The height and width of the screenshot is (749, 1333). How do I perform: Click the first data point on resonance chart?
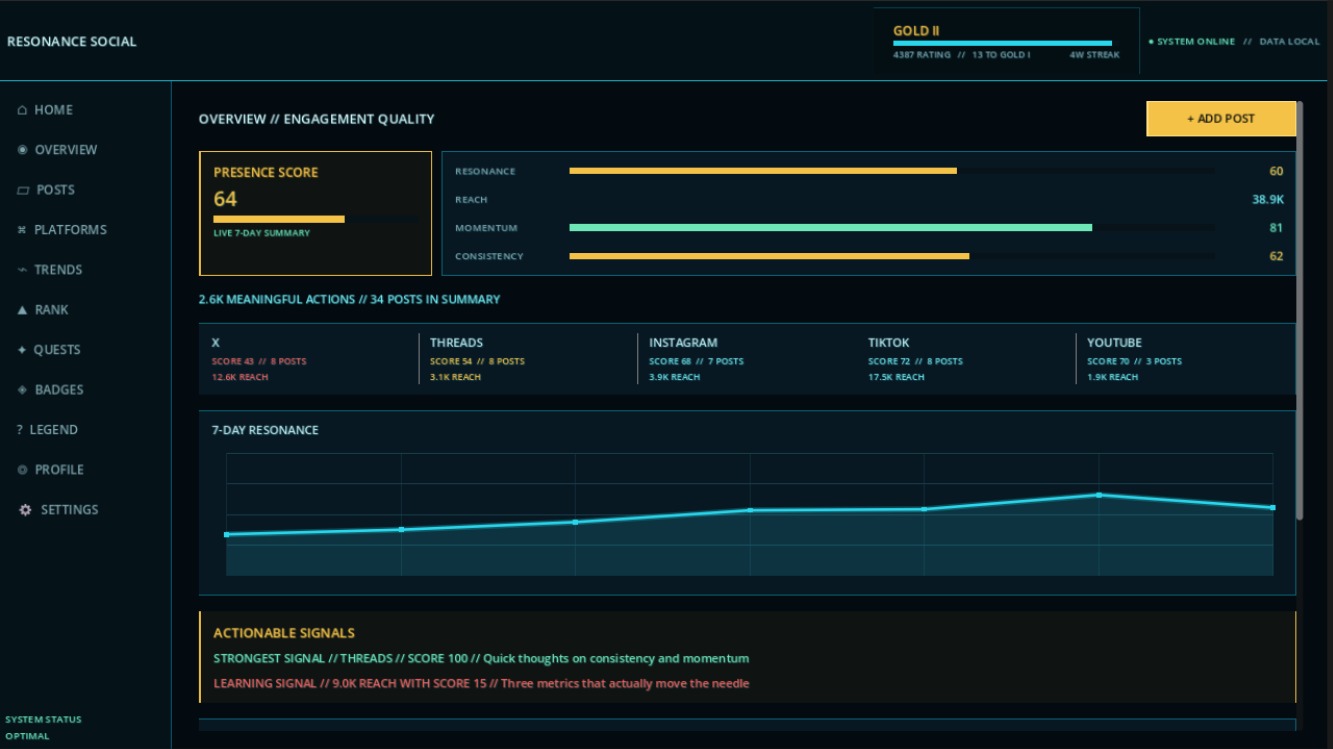click(x=227, y=535)
